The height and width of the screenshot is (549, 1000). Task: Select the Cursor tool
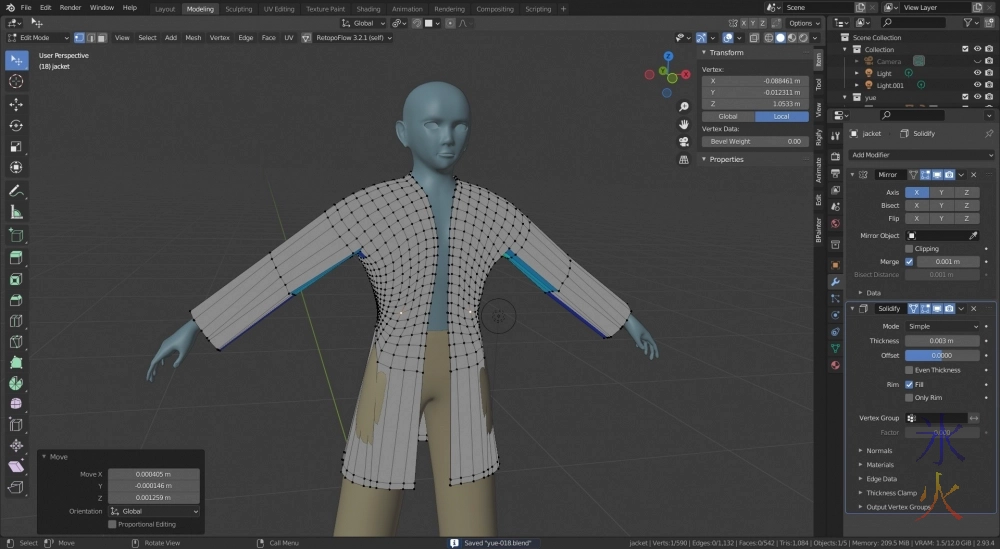tap(16, 81)
